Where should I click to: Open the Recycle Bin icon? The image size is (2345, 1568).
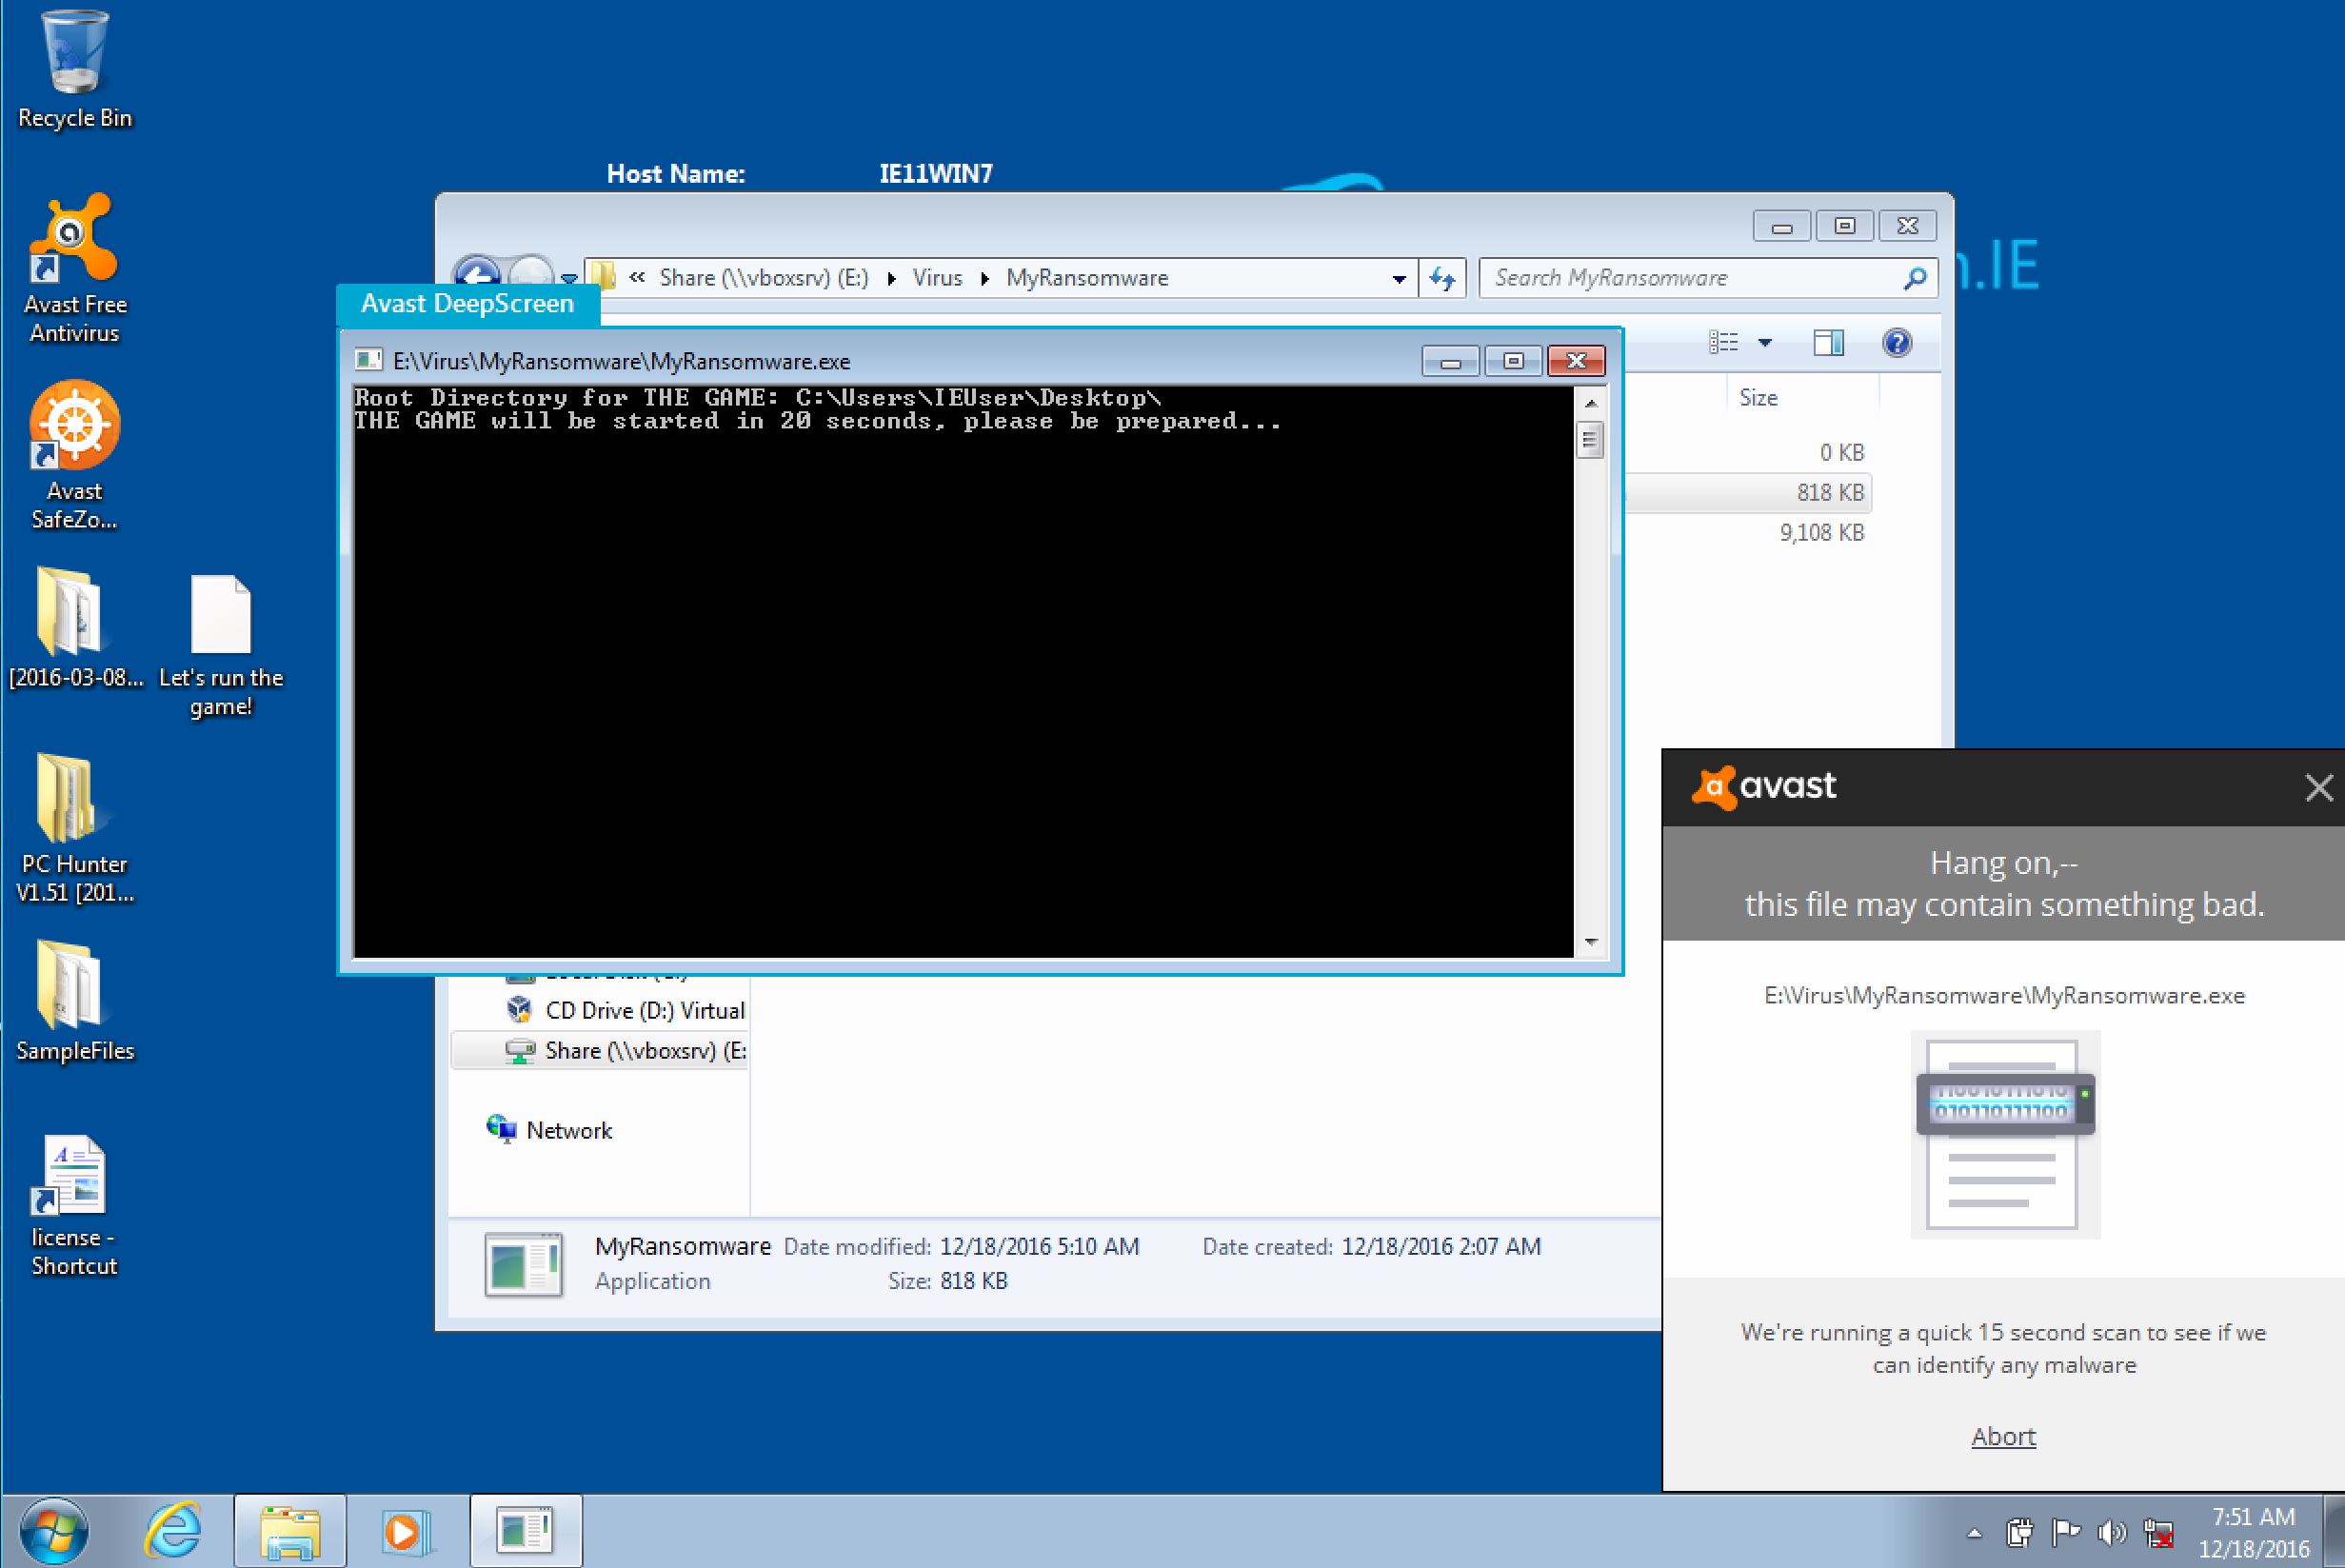[74, 55]
